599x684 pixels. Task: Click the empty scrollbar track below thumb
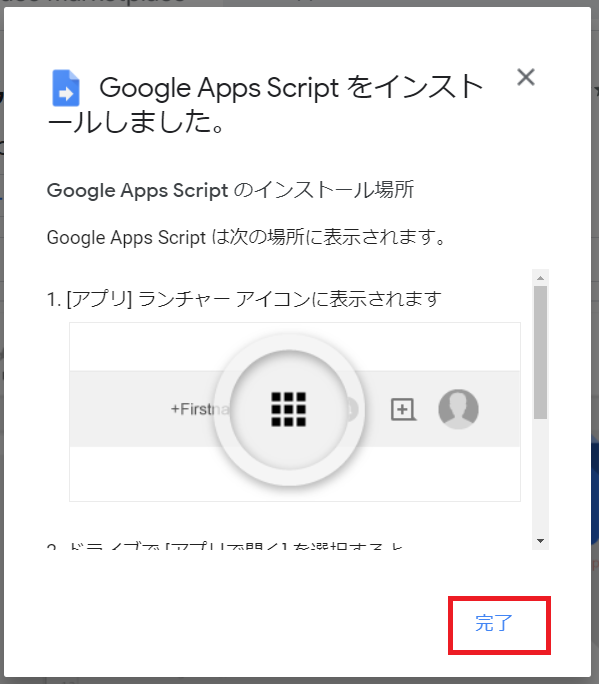pos(541,477)
